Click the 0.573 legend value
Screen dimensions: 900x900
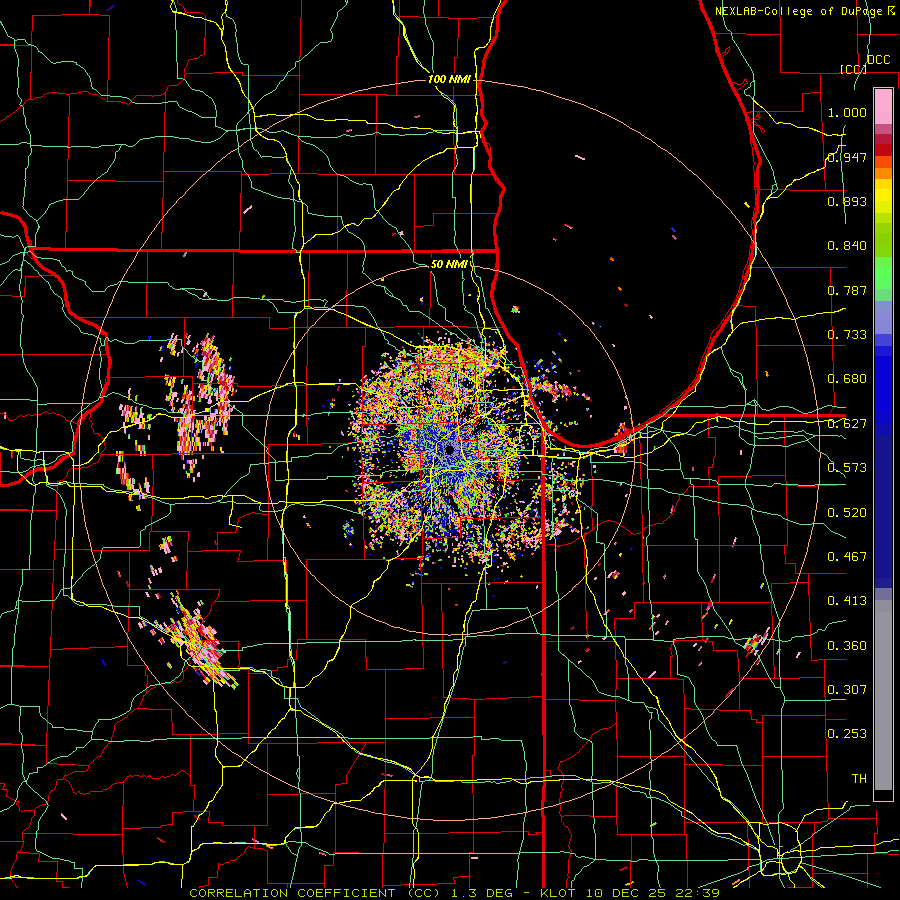847,468
